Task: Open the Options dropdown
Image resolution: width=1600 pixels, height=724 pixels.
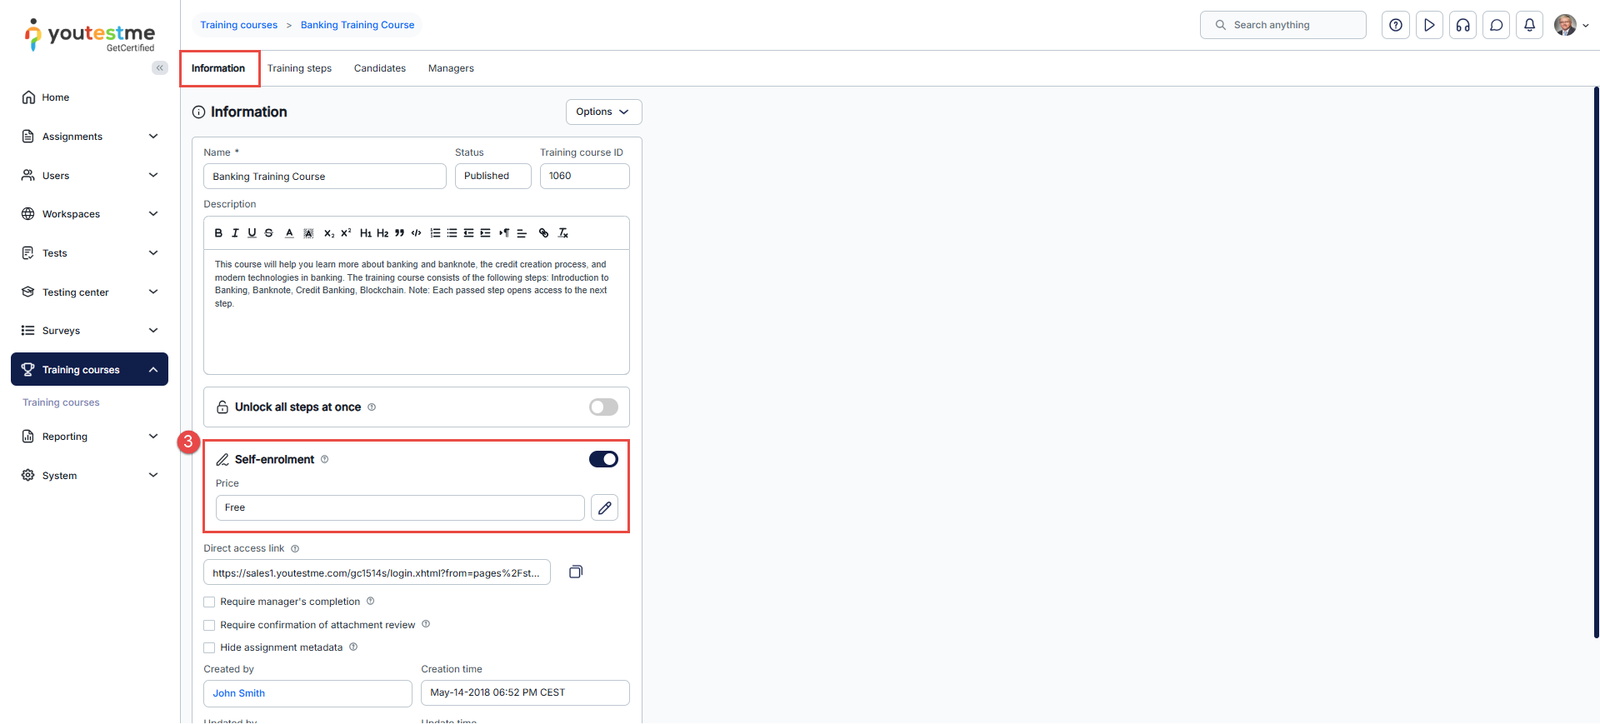Action: pyautogui.click(x=603, y=112)
